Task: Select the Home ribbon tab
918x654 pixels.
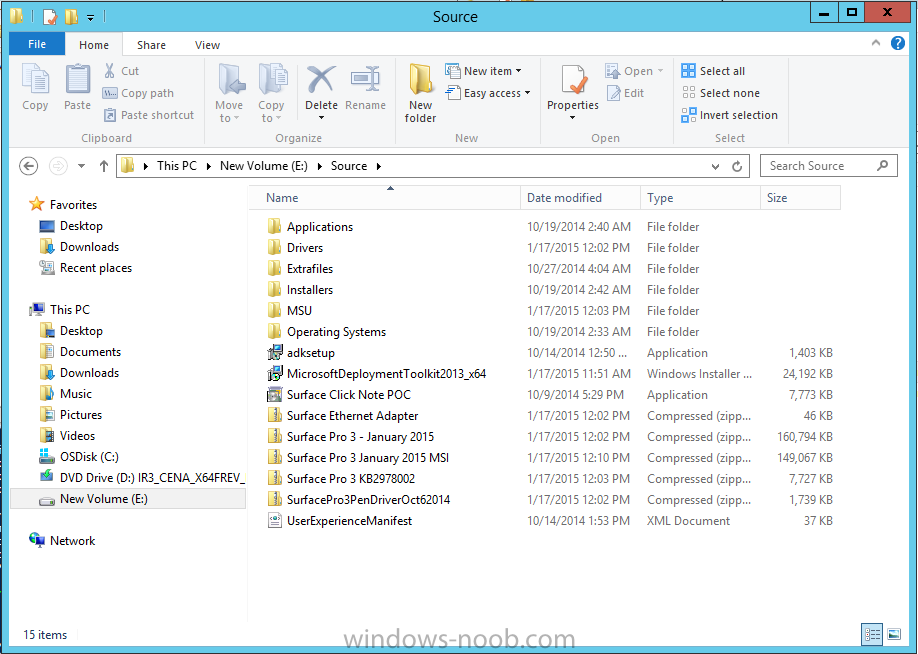Action: (94, 45)
